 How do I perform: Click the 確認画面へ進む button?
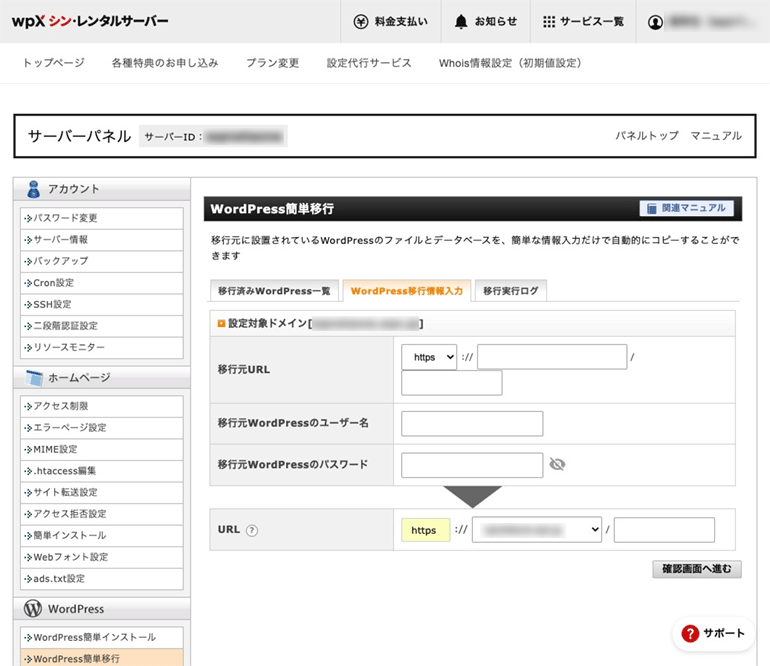tap(697, 569)
